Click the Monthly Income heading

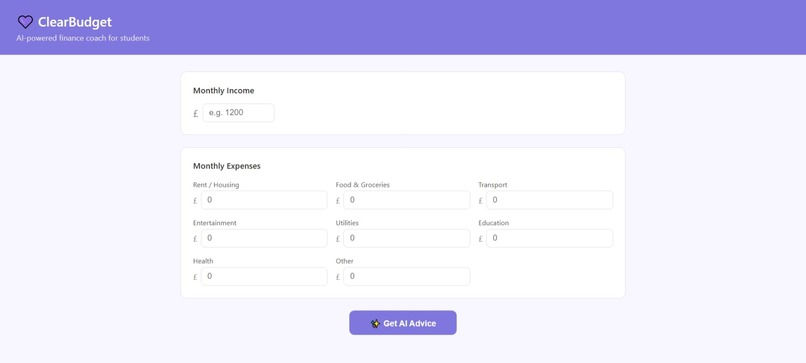[x=224, y=90]
